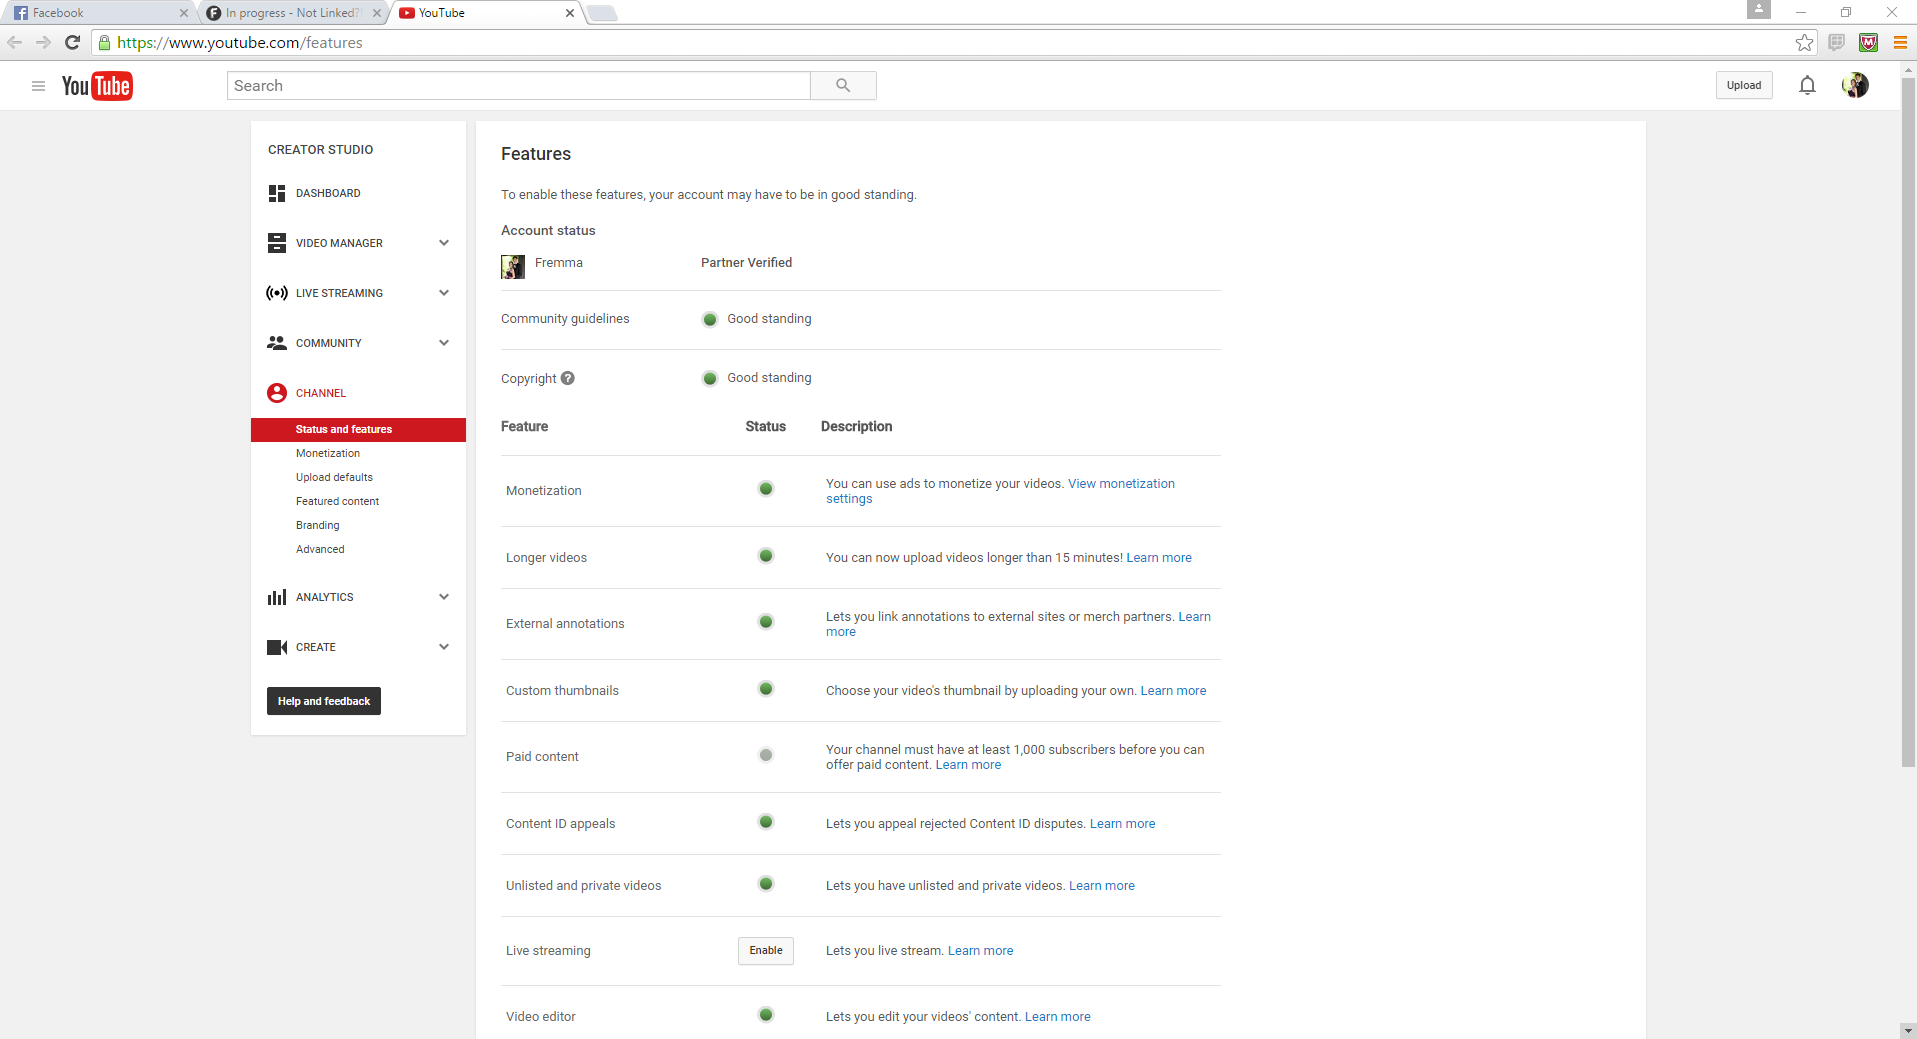The height and width of the screenshot is (1039, 1917).
Task: Click Learn more for Unlisted and private videos
Action: 1102,886
